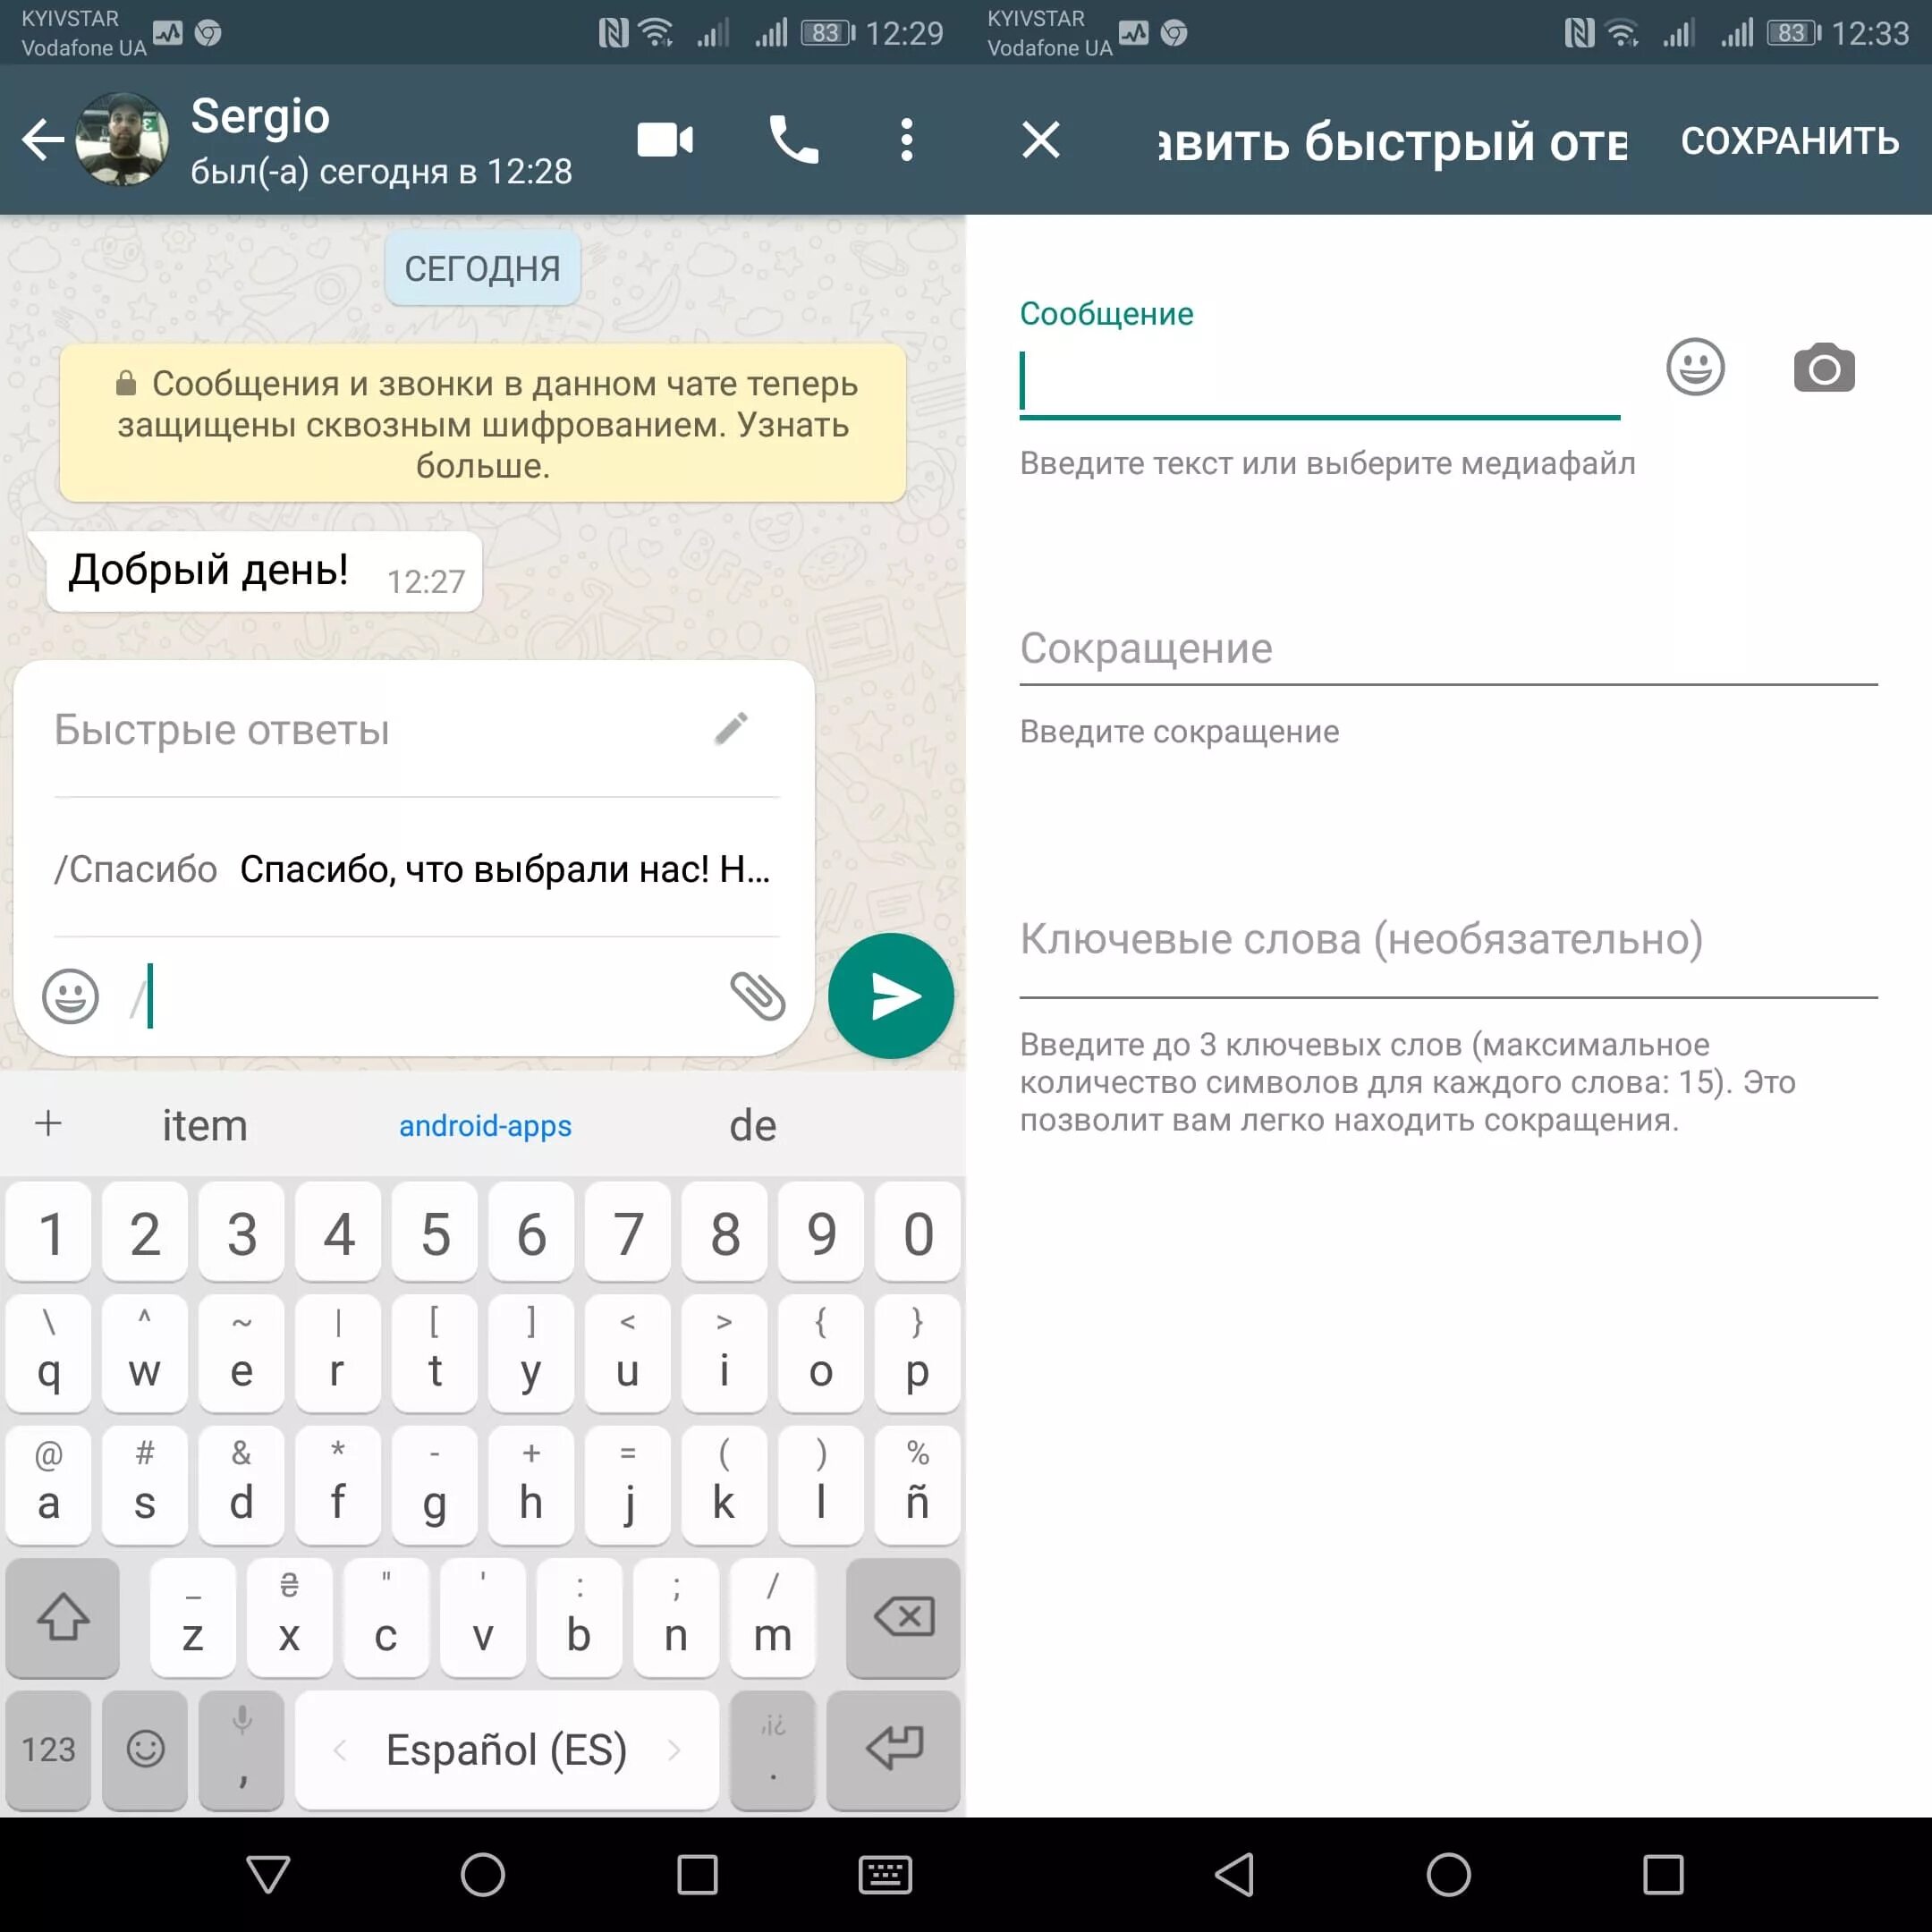Tap Back in the right screen's nav bar
1932x1932 pixels.
click(1234, 1874)
